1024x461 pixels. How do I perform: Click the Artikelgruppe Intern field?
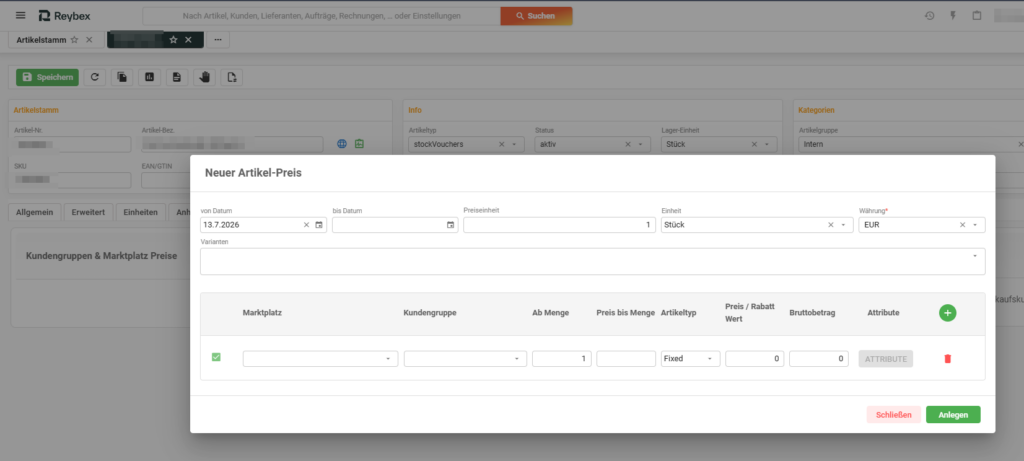click(x=911, y=144)
